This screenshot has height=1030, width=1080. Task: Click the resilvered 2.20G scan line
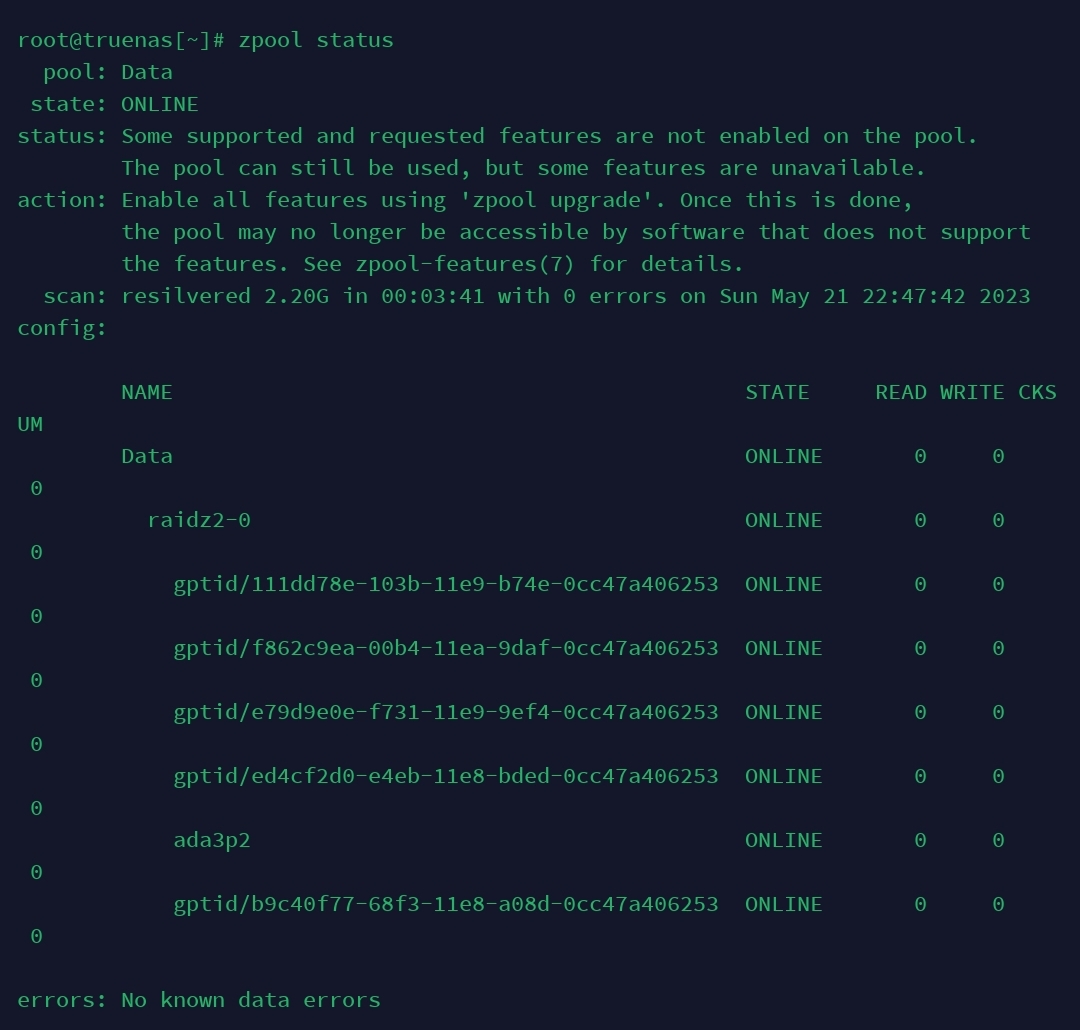point(576,296)
